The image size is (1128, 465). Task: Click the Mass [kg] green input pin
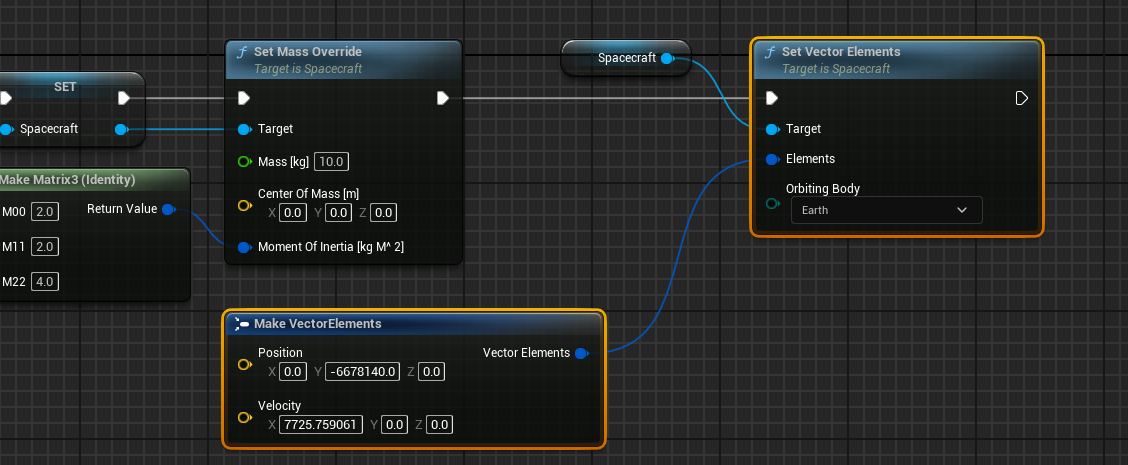coord(244,162)
